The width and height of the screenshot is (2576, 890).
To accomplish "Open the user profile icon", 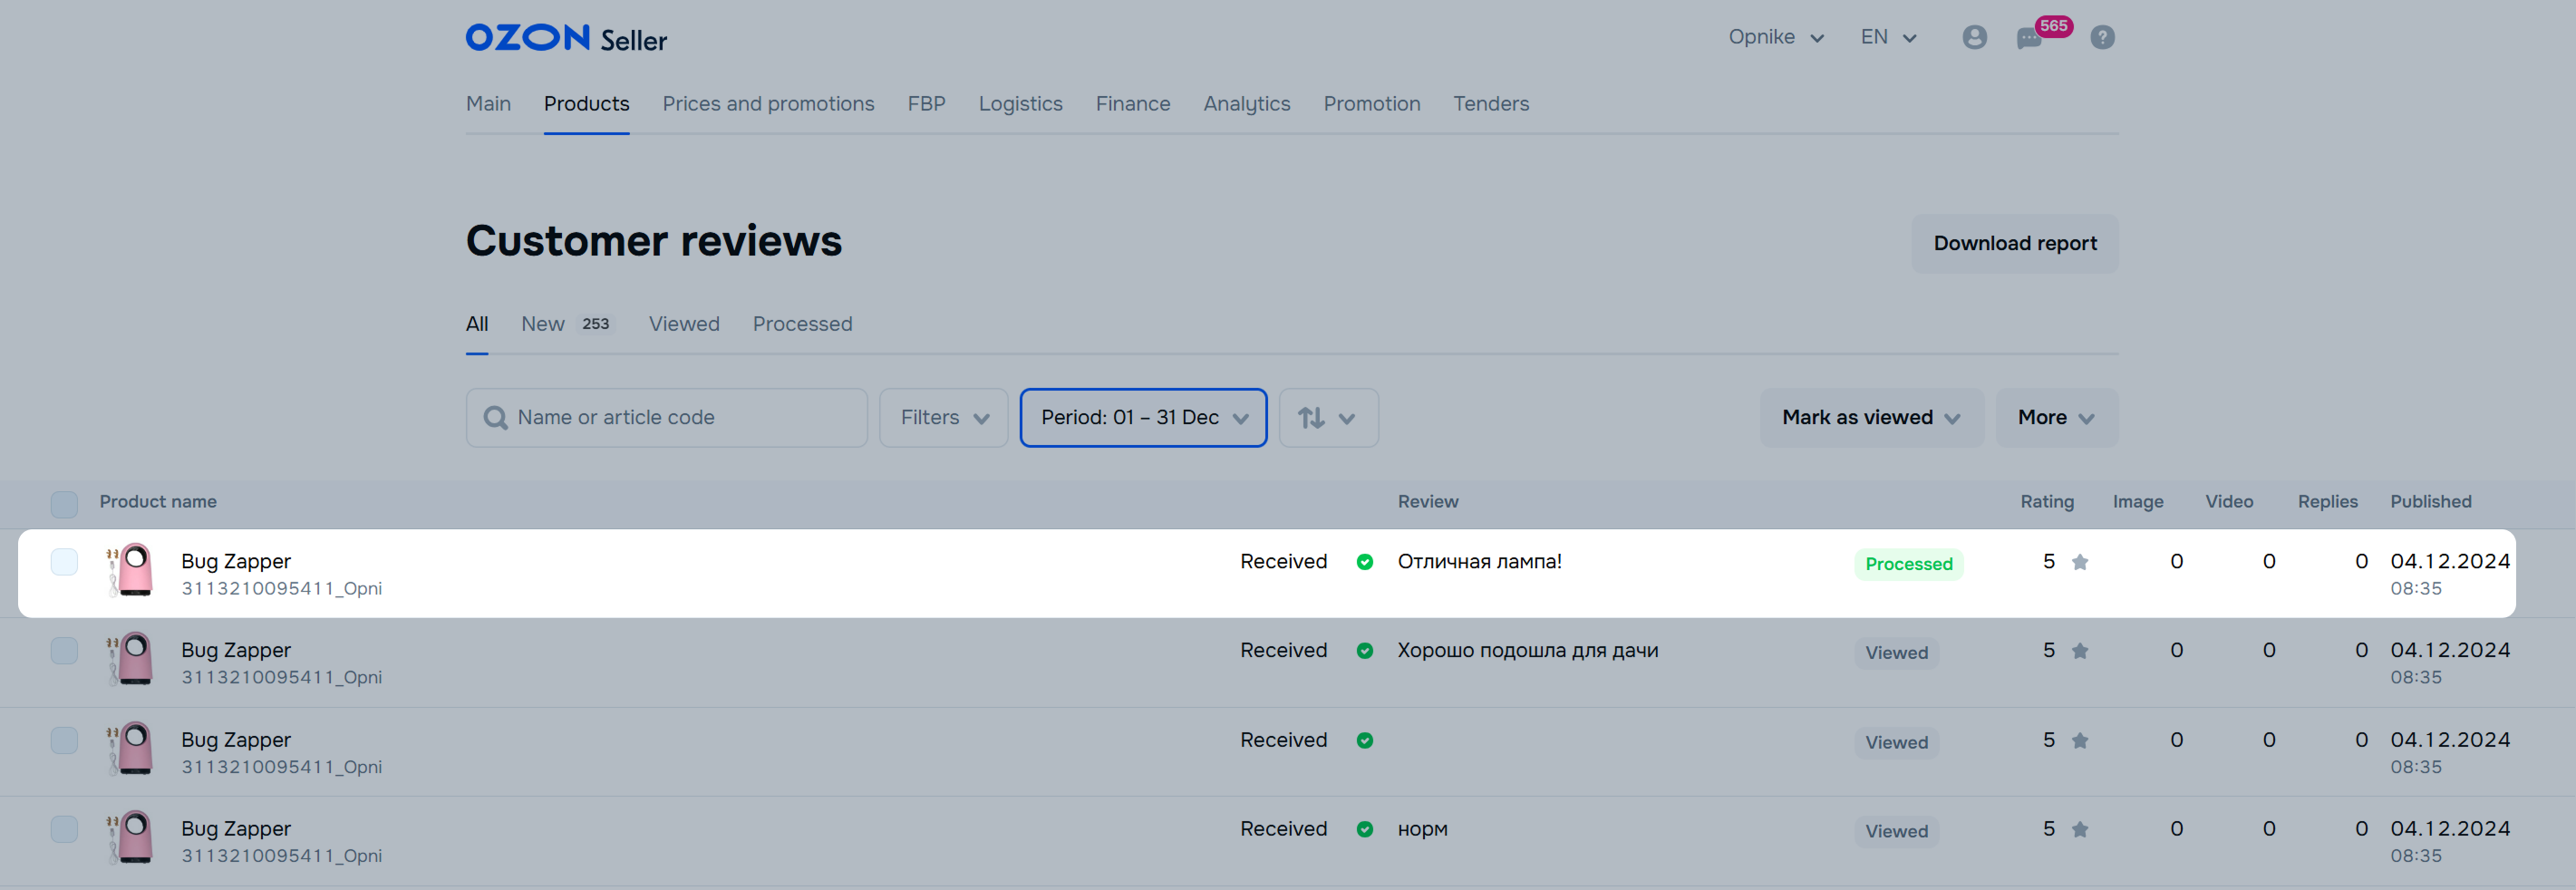I will click(x=1974, y=37).
